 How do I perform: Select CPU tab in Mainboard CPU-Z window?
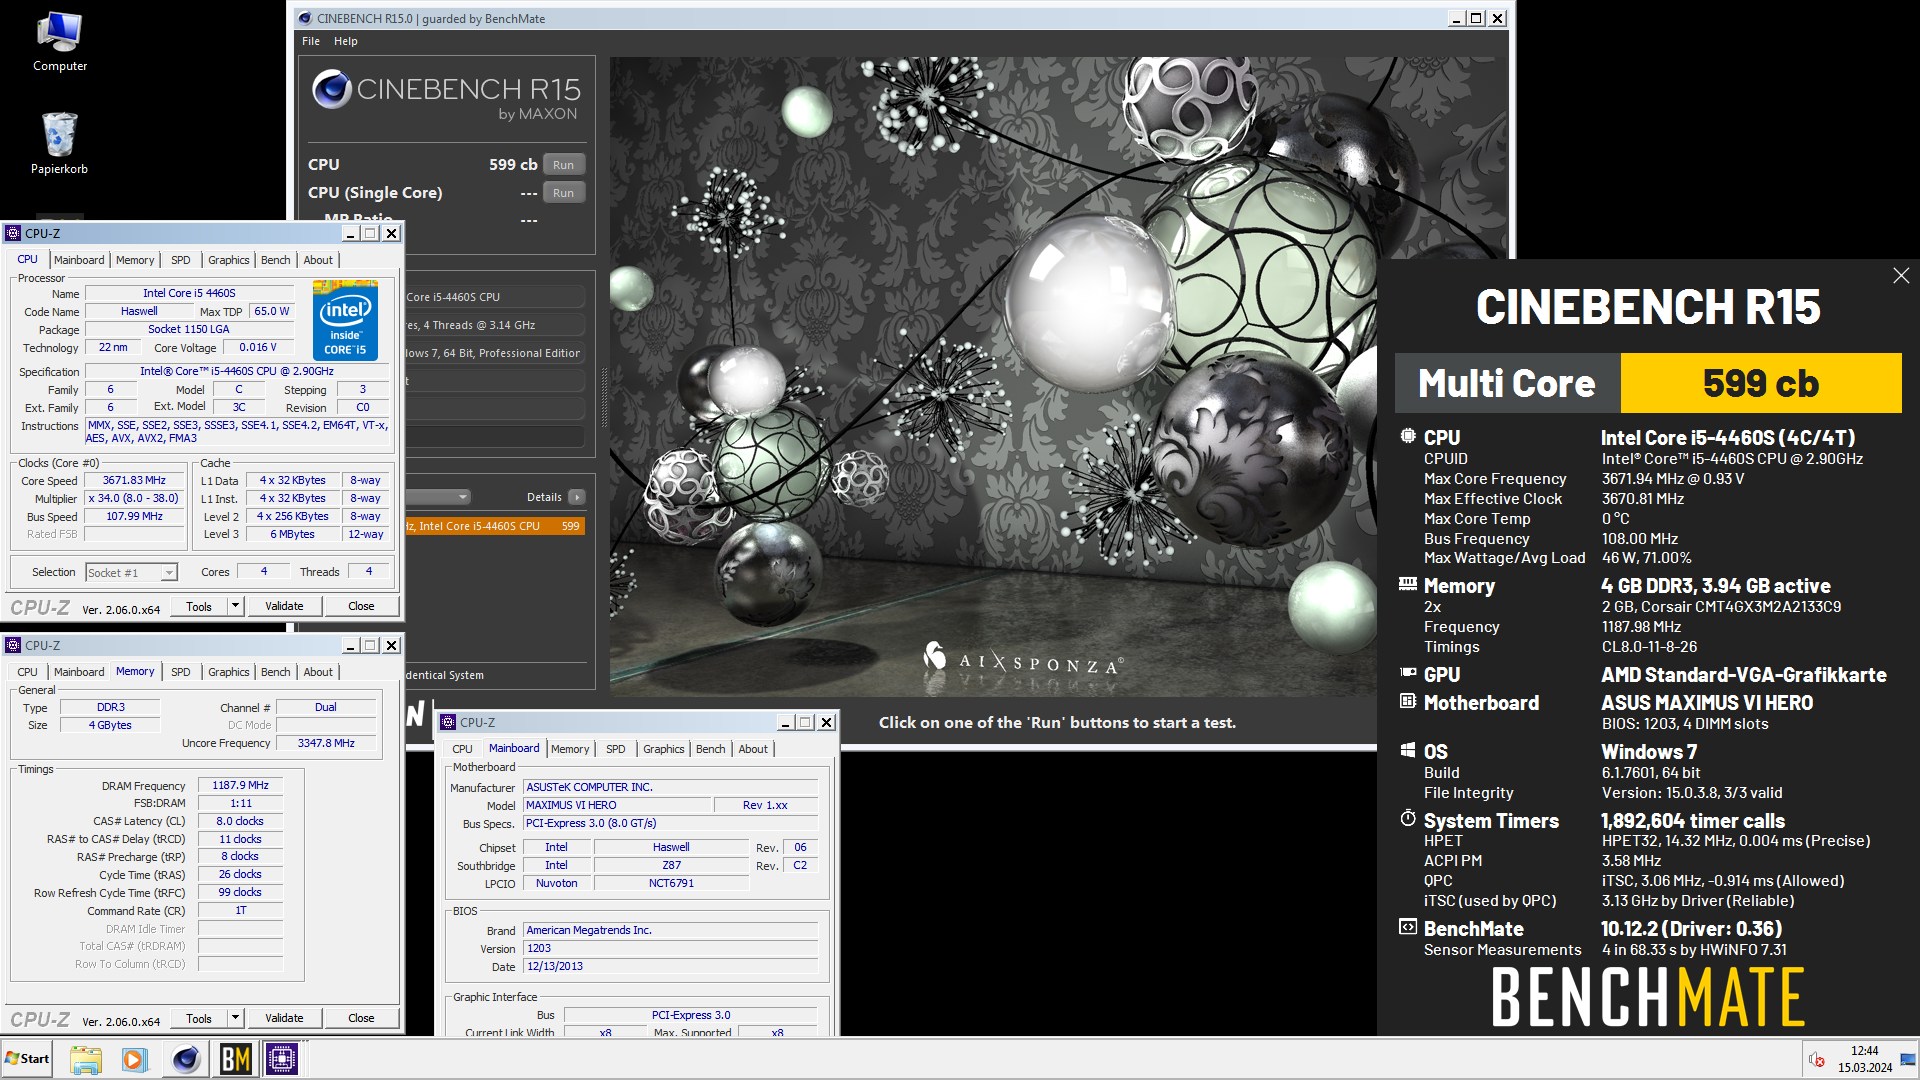[x=462, y=749]
